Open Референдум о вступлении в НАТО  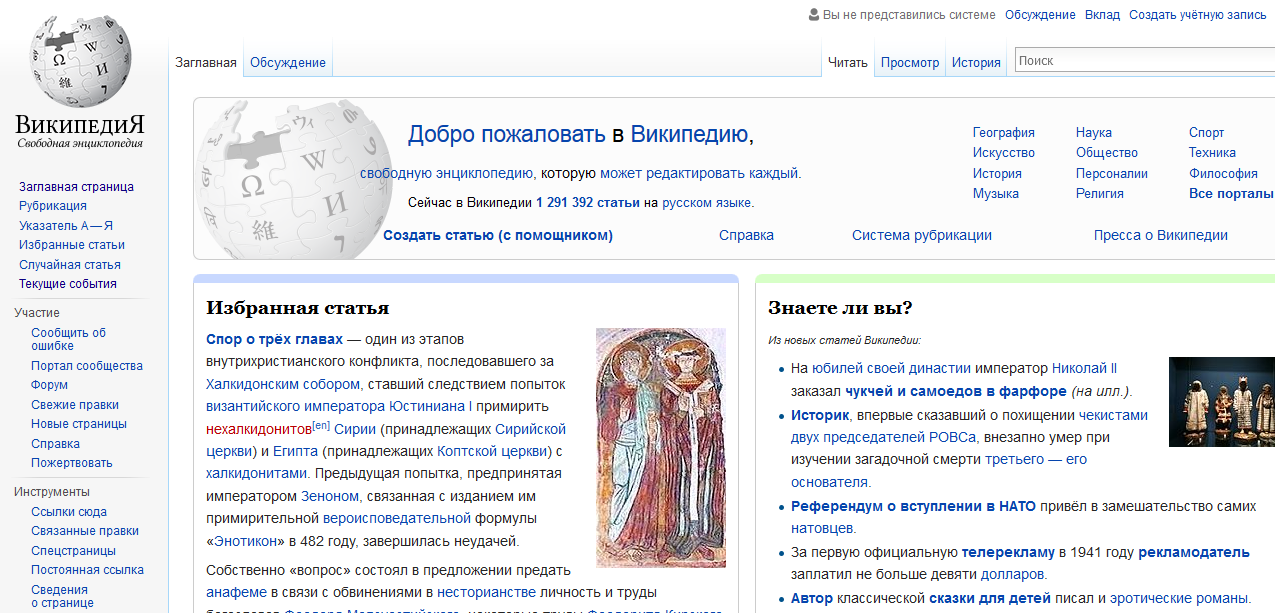[913, 506]
